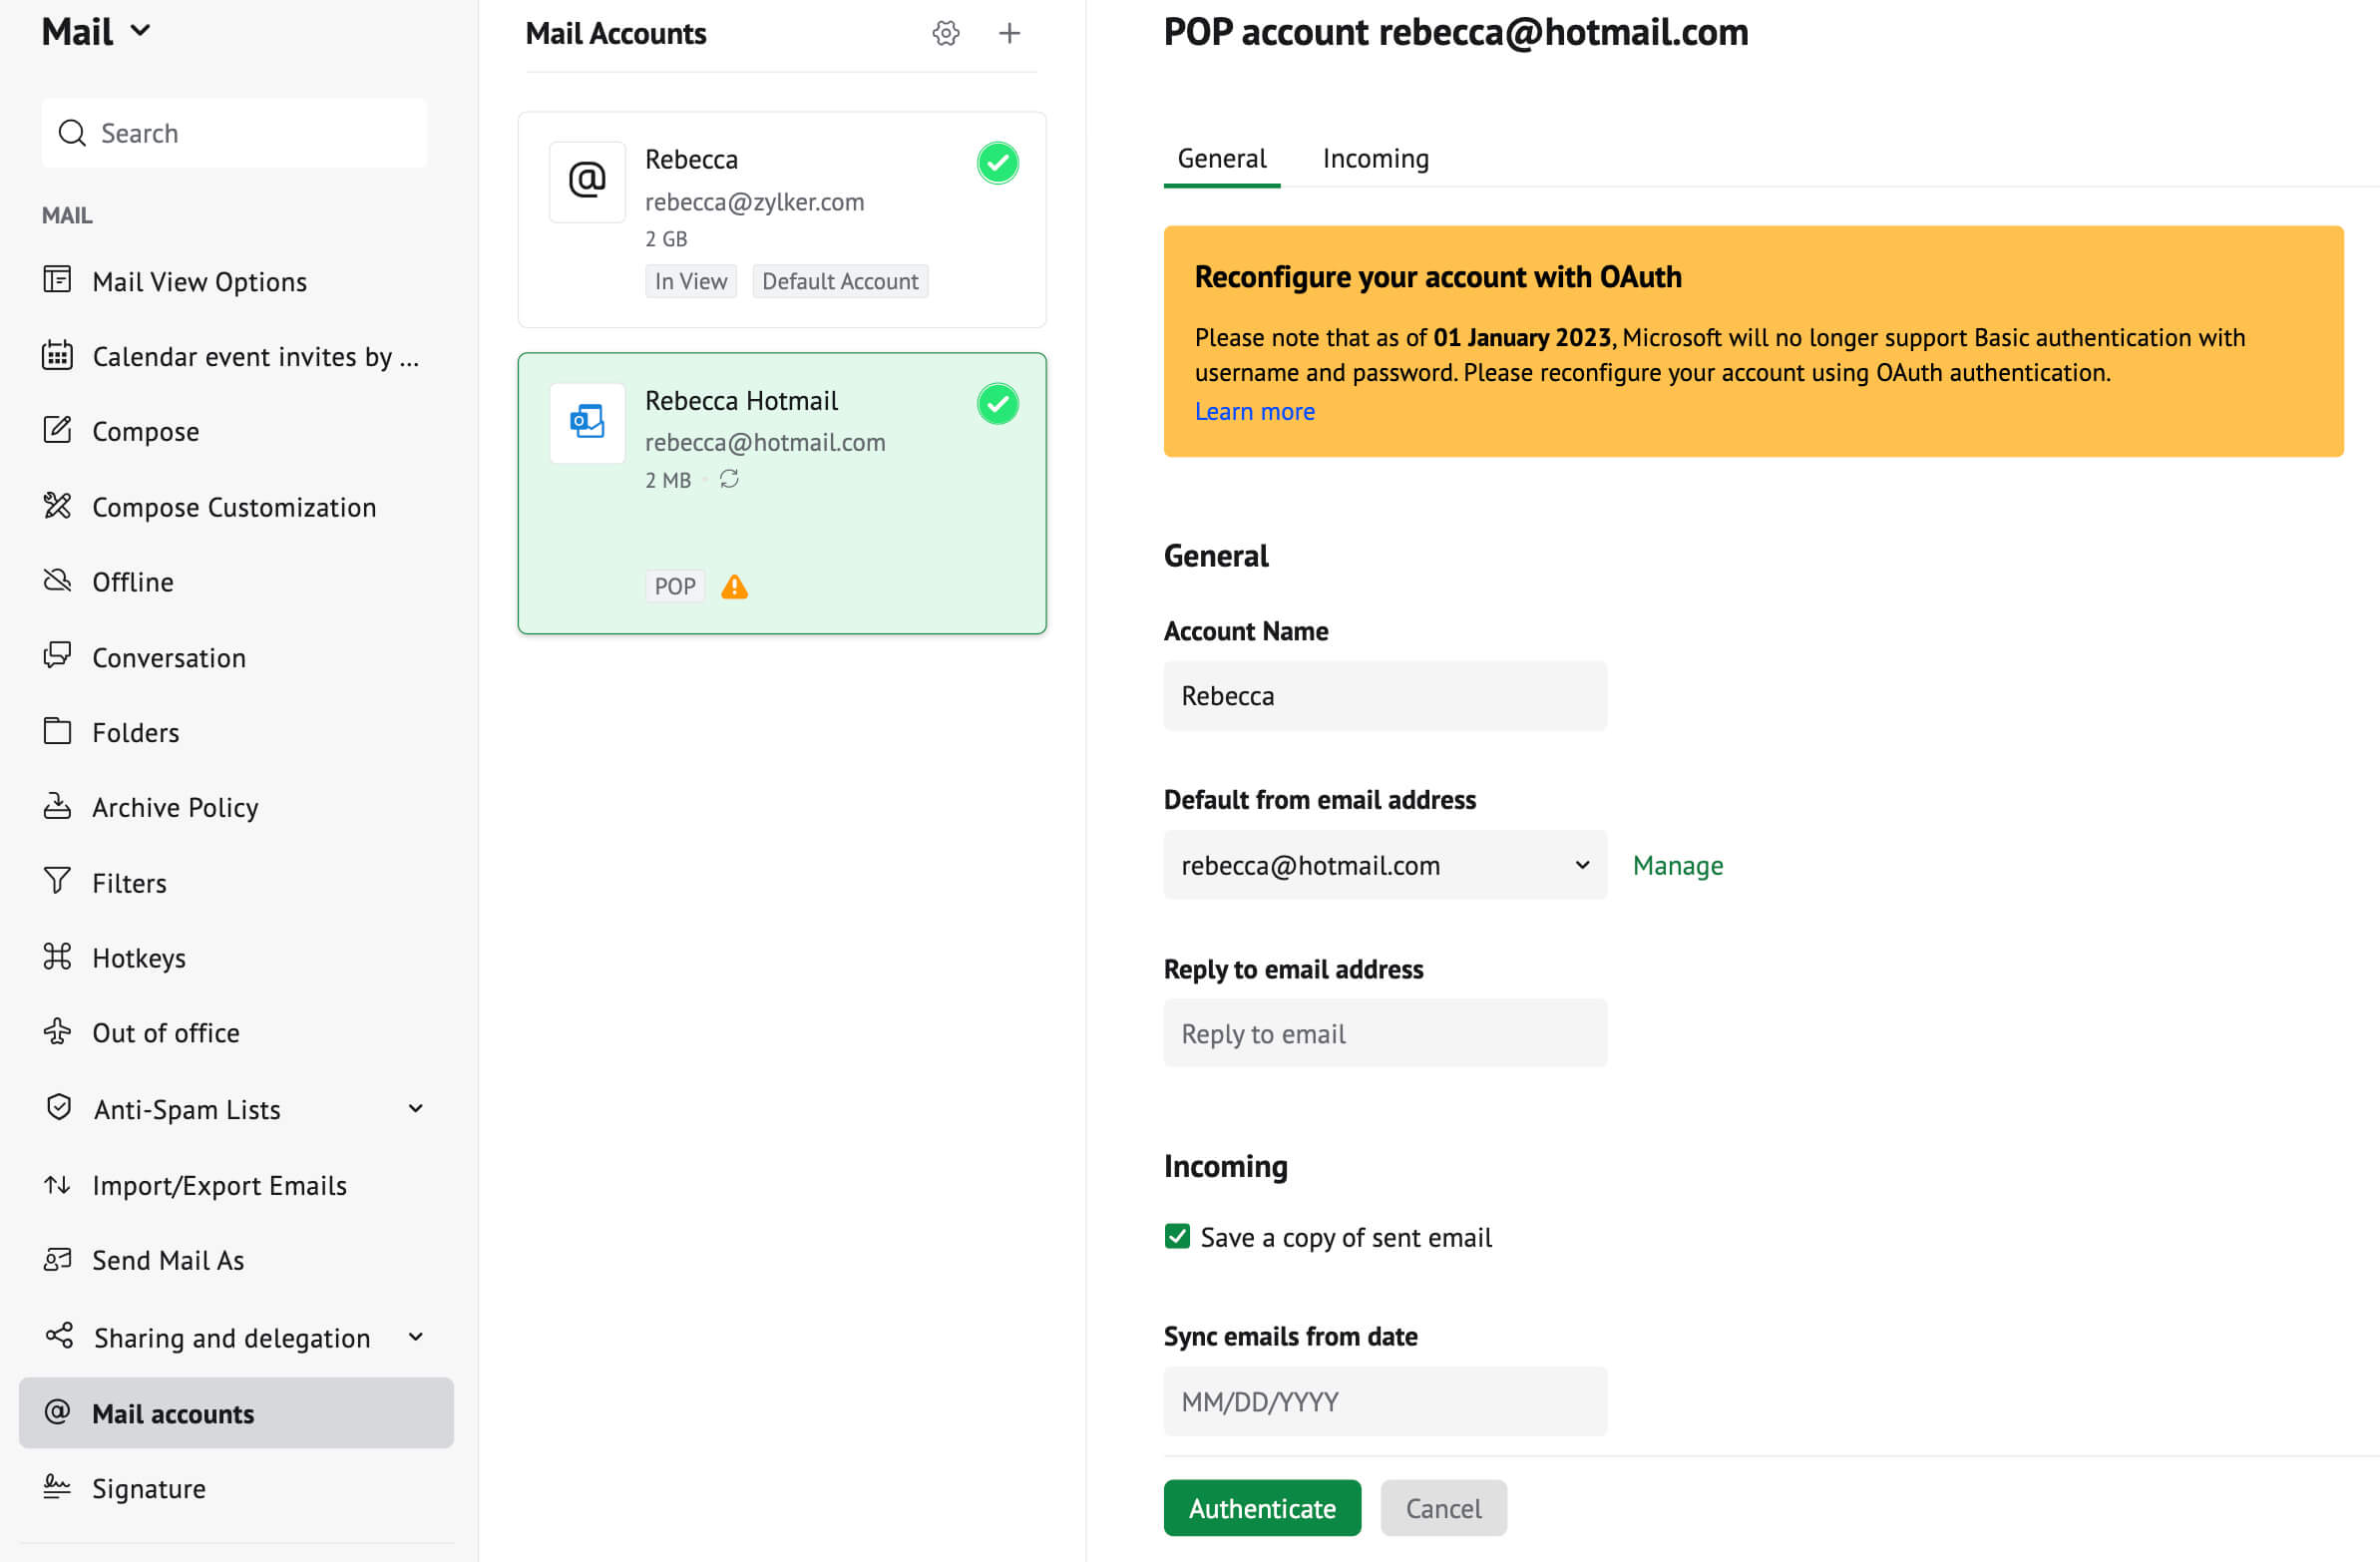
Task: Select the Import/Export Emails icon
Action: click(56, 1185)
